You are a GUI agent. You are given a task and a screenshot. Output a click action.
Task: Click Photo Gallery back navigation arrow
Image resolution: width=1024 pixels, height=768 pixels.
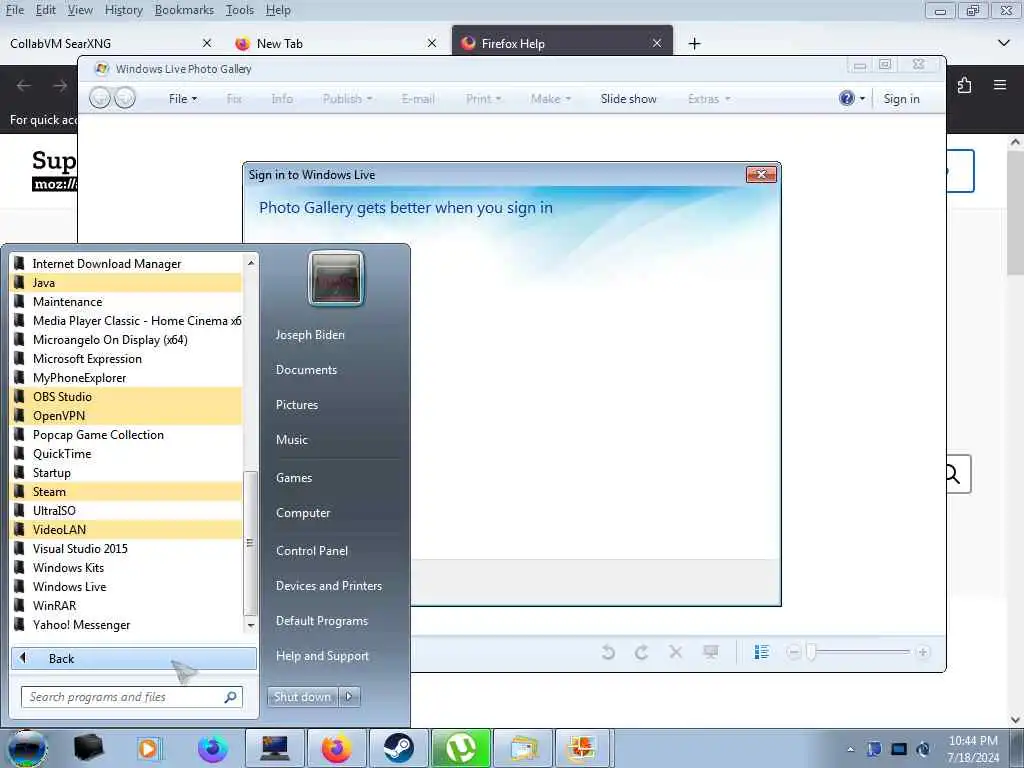[x=100, y=98]
